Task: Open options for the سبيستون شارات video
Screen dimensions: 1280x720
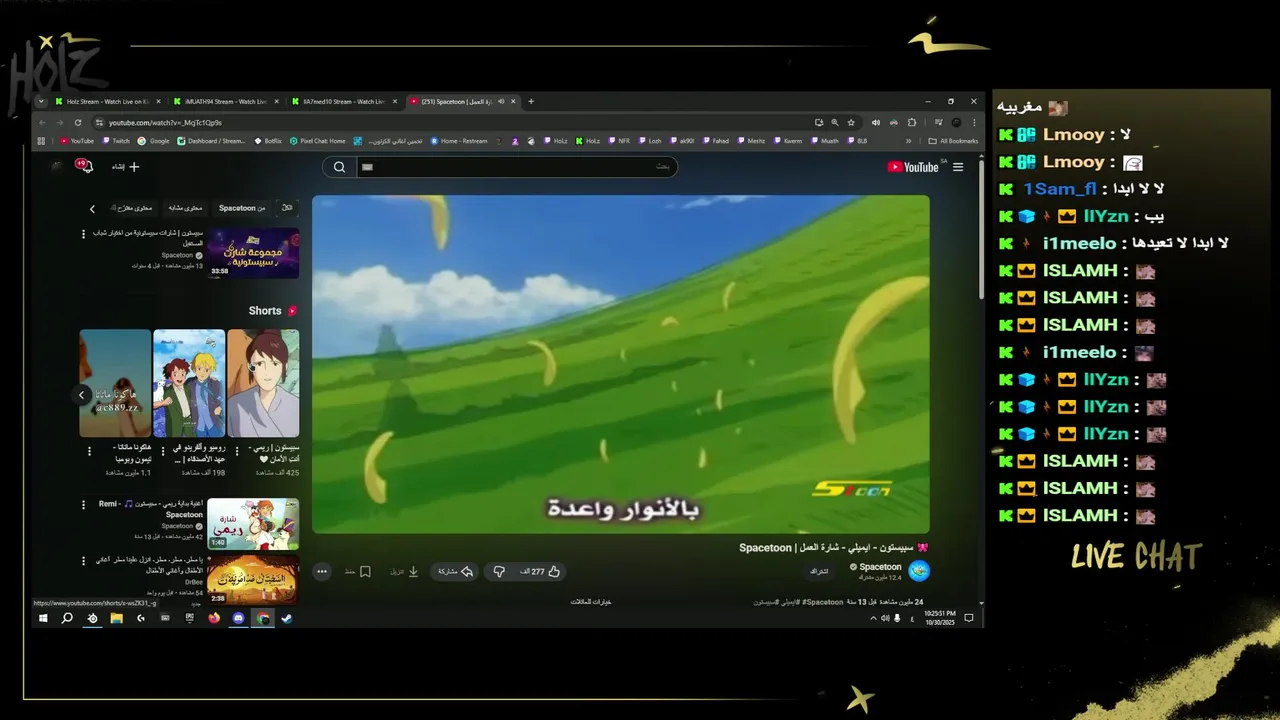Action: (x=83, y=234)
